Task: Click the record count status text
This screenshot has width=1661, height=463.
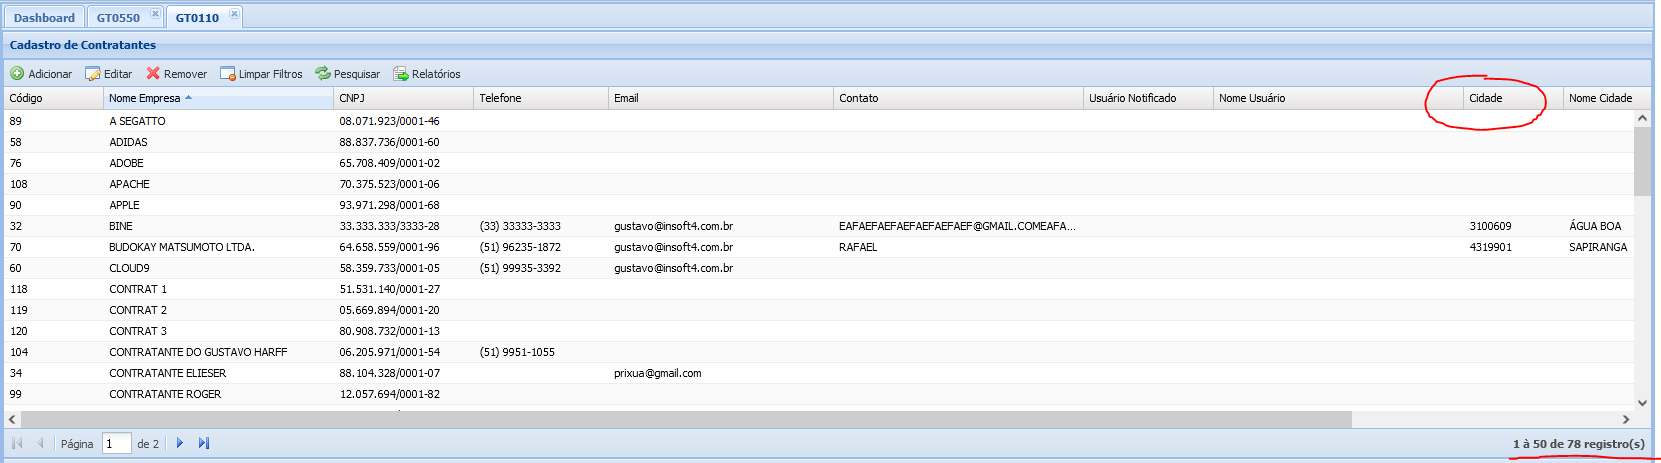Action: coord(1578,444)
